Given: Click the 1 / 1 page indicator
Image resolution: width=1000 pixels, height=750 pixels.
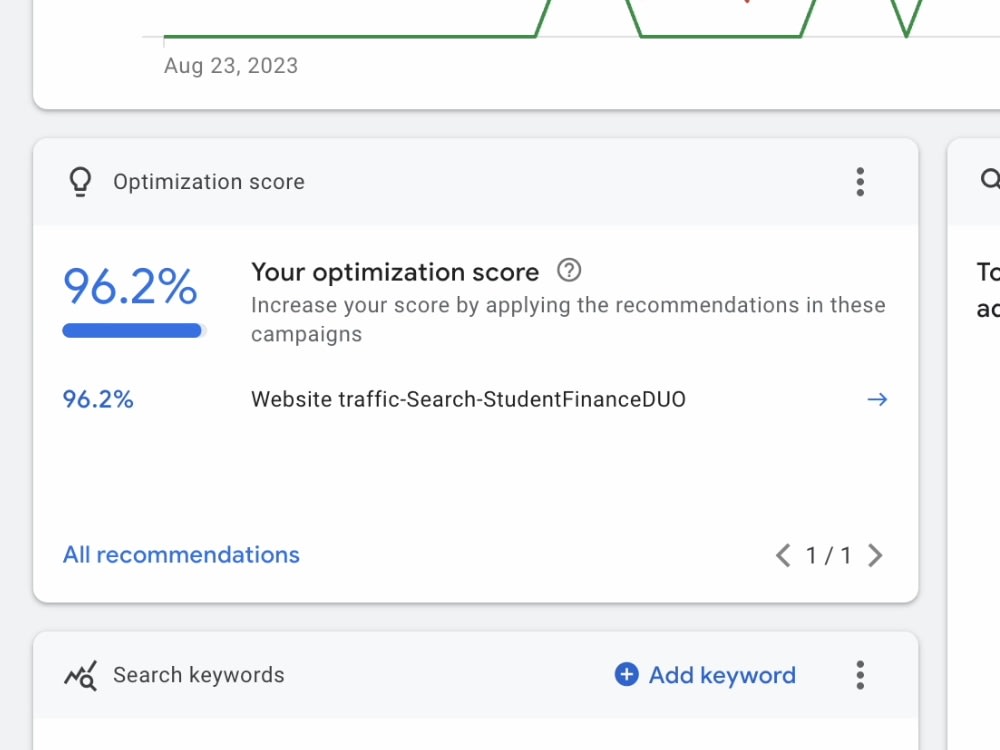Looking at the screenshot, I should (x=828, y=555).
